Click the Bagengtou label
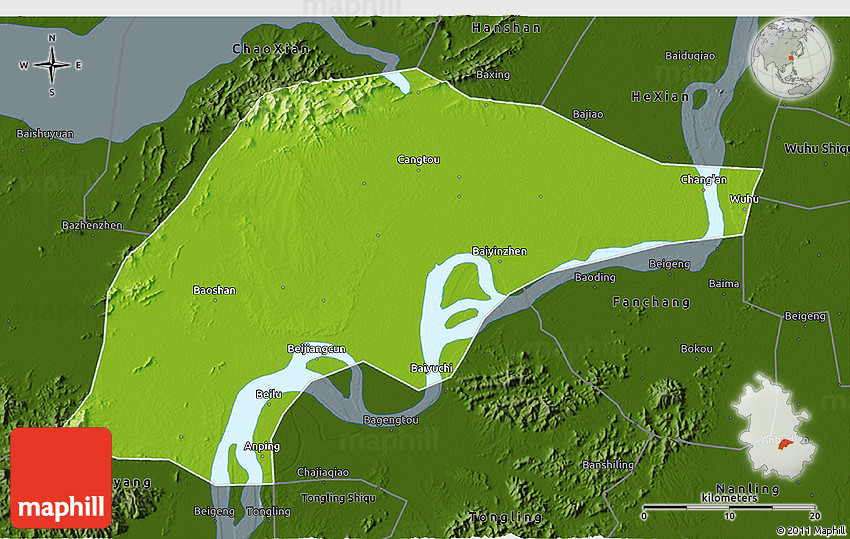The height and width of the screenshot is (539, 850). [x=391, y=419]
